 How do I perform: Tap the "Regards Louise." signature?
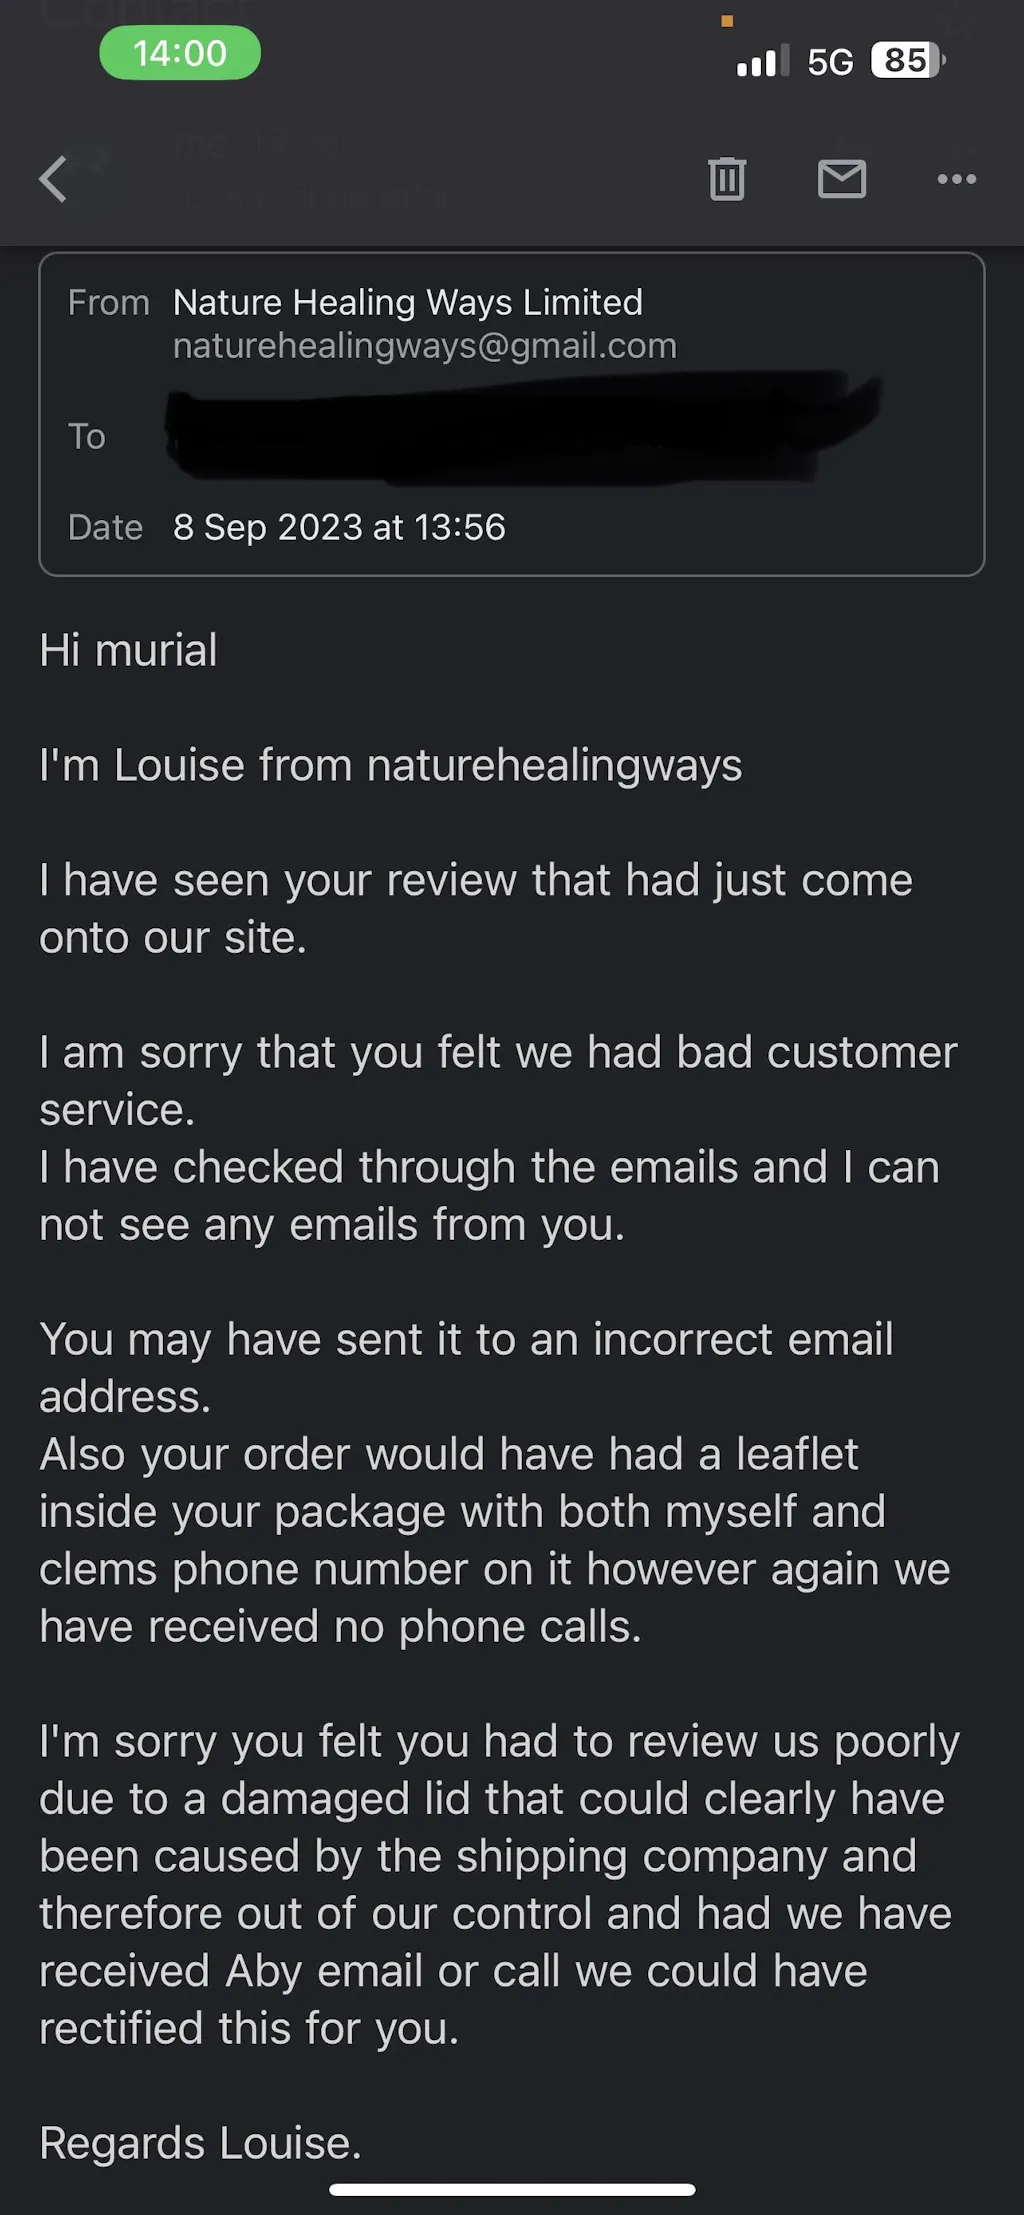point(200,2143)
